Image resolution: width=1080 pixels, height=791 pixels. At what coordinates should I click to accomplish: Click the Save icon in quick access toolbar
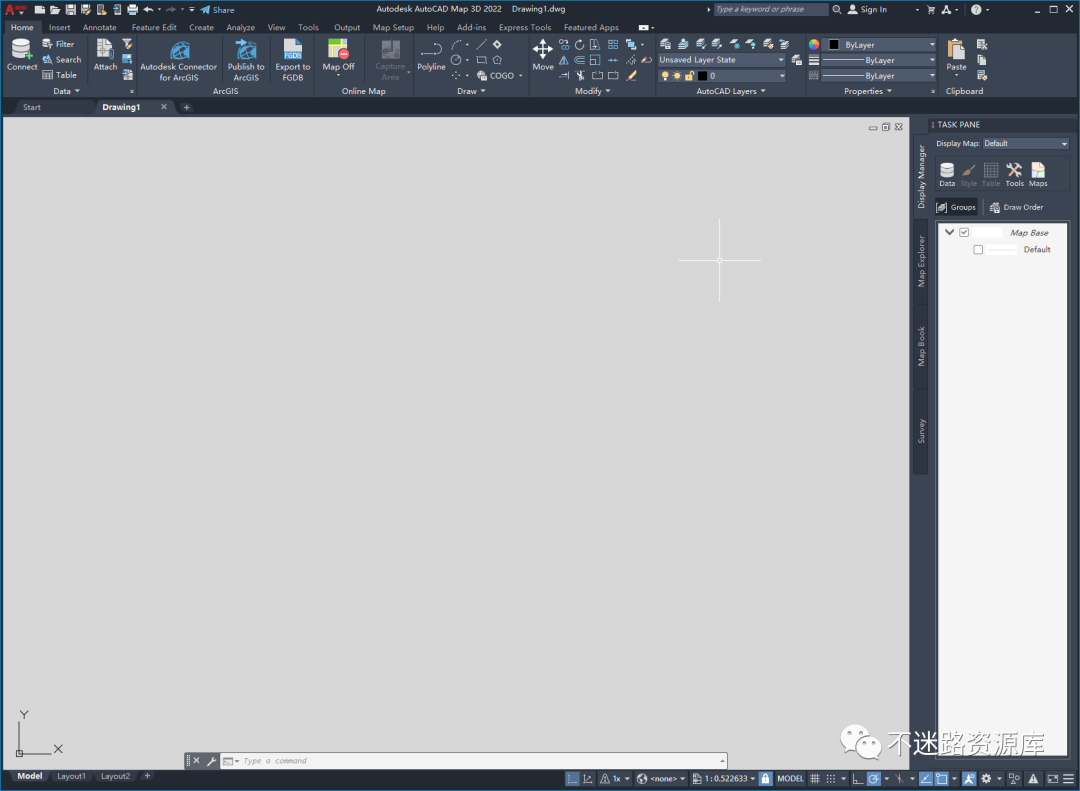(x=70, y=10)
